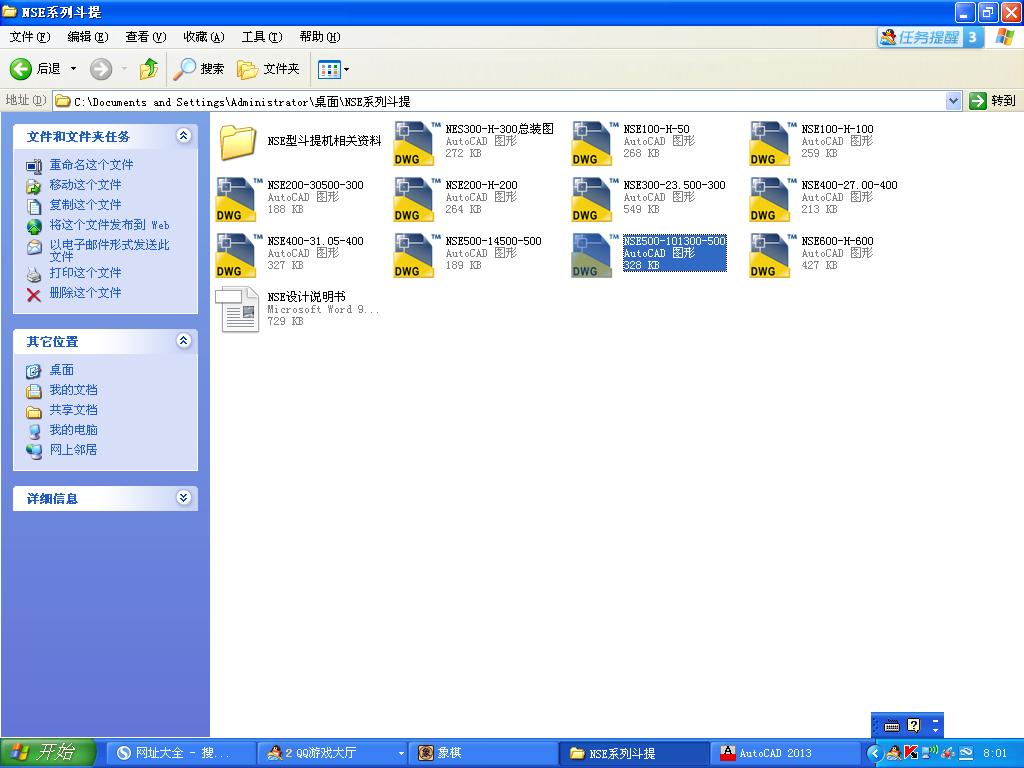Open the 工具 menu
Screen dimensions: 1024x768
point(261,36)
